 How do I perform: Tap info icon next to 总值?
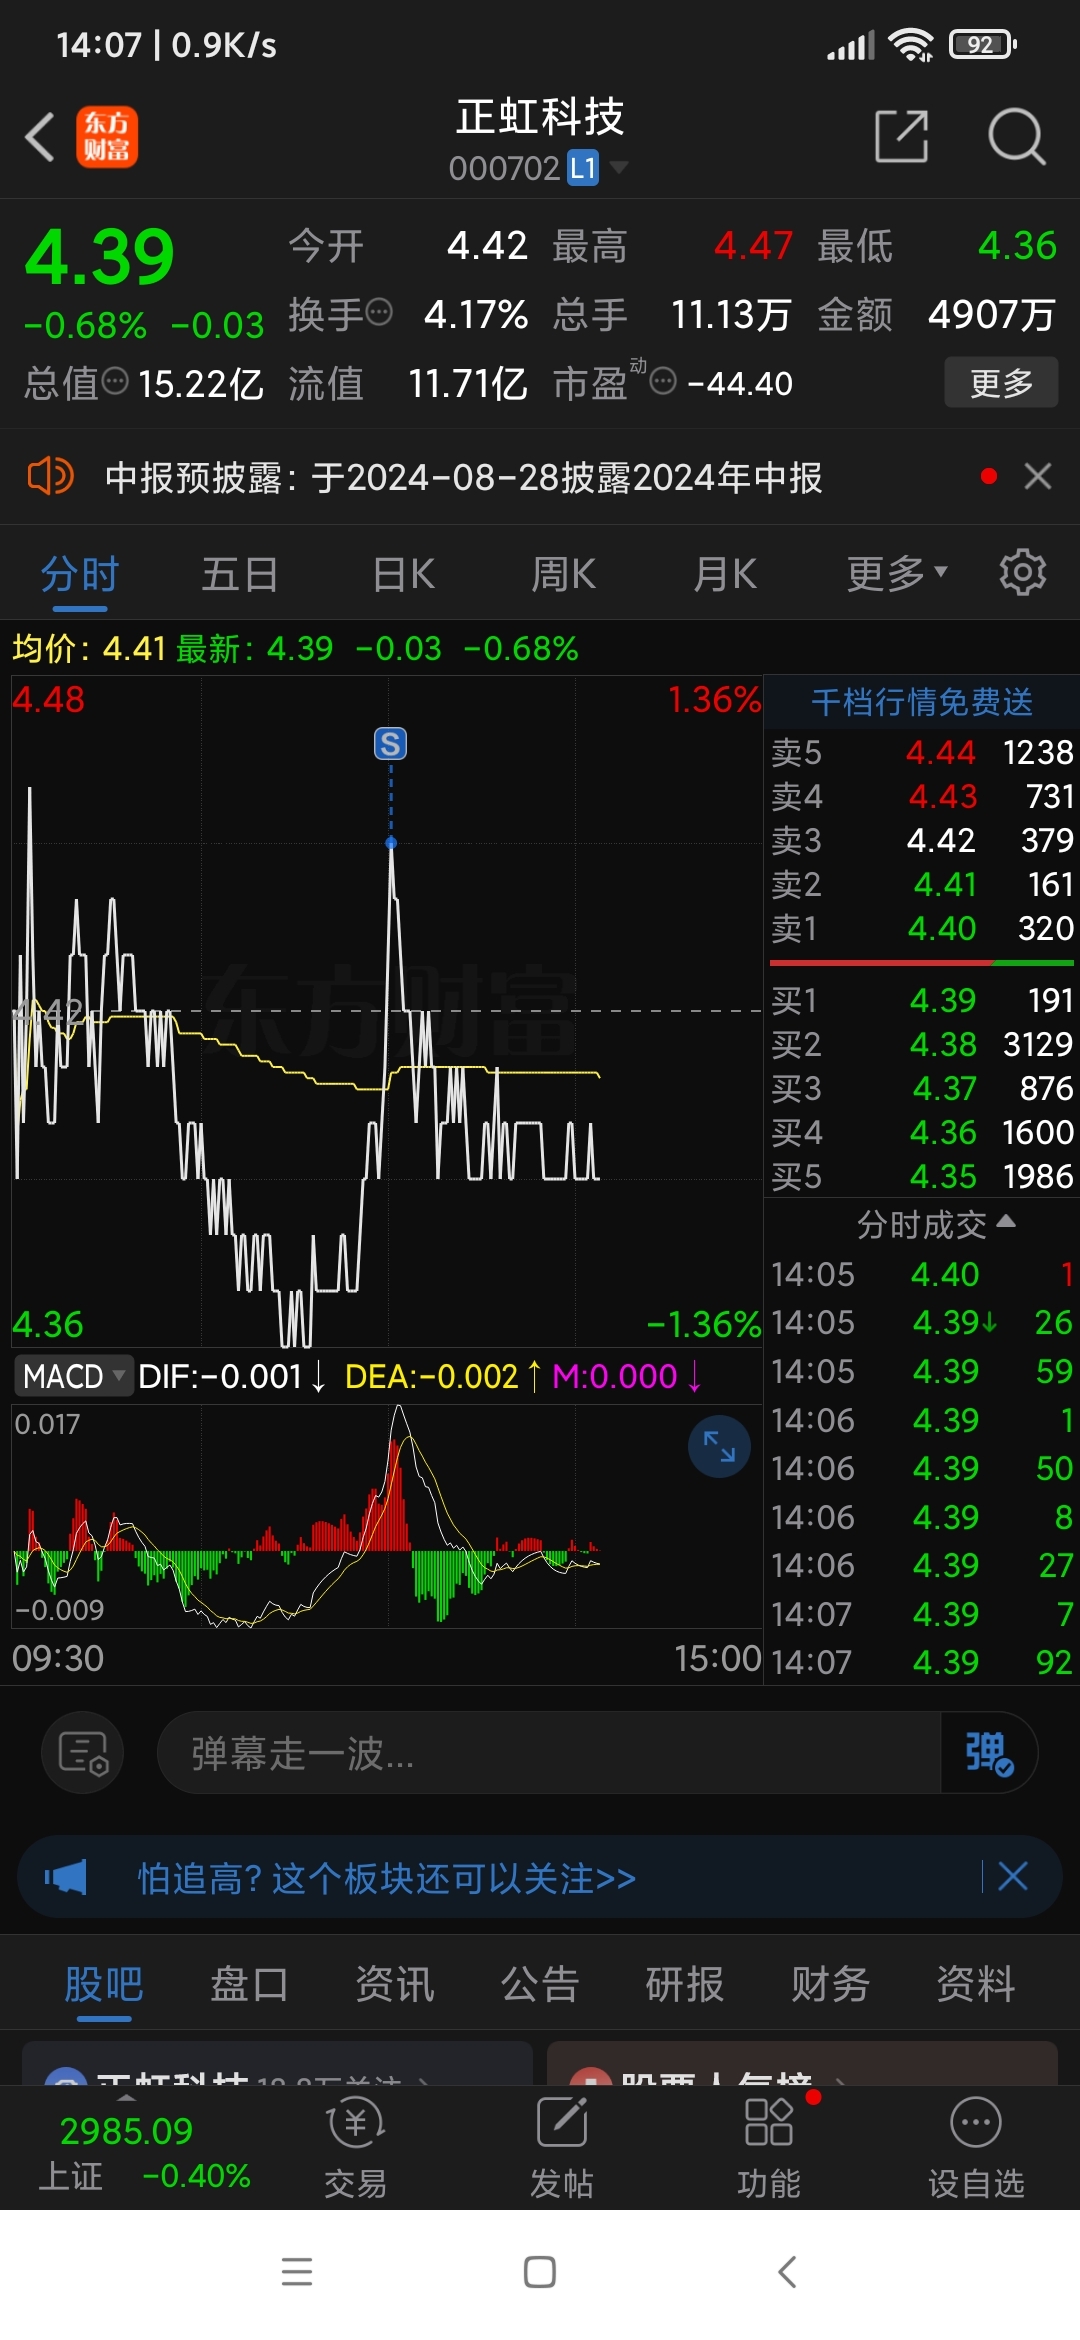(116, 381)
